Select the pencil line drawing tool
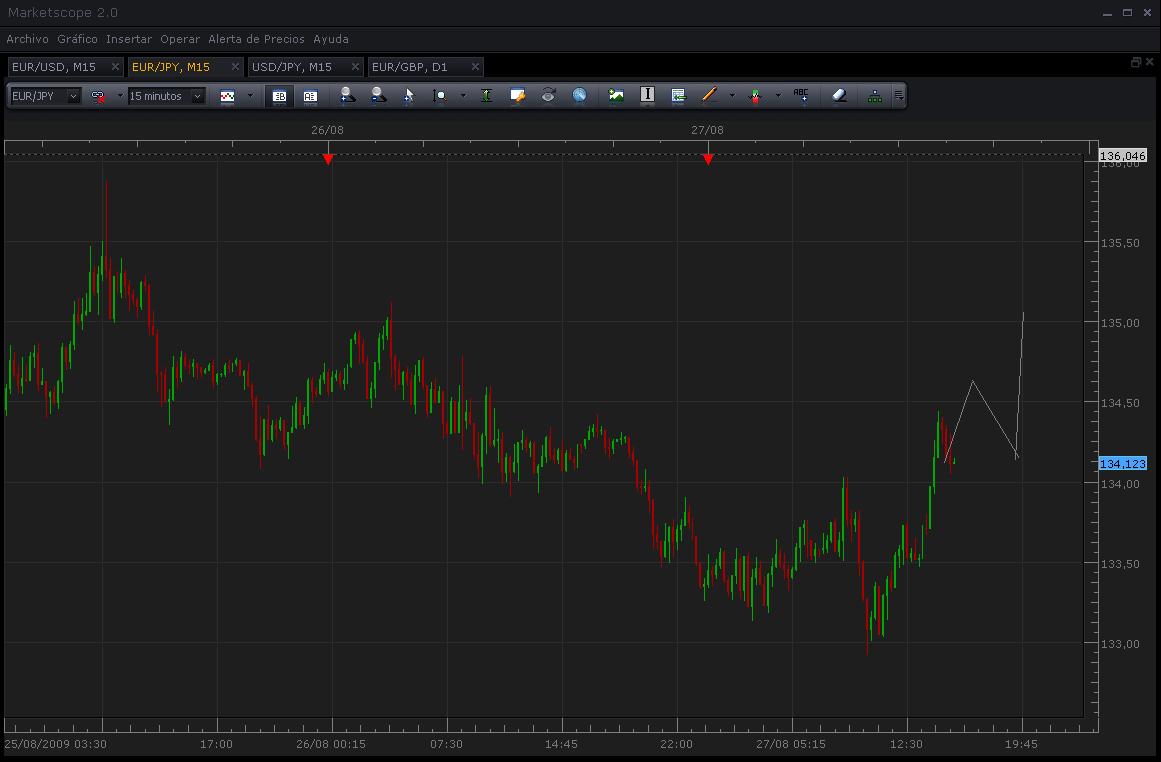The image size is (1161, 762). tap(709, 96)
